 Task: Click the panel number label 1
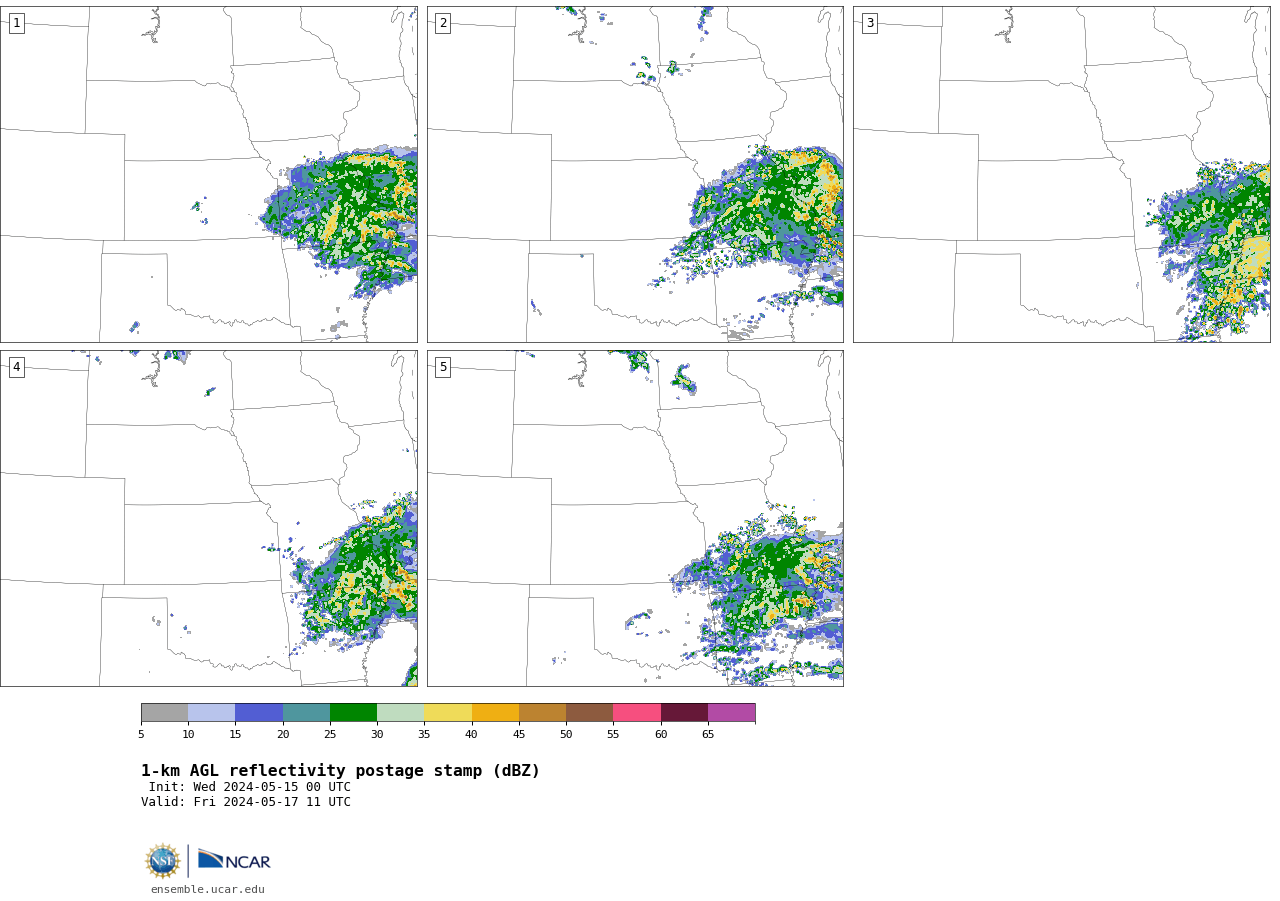pos(16,23)
